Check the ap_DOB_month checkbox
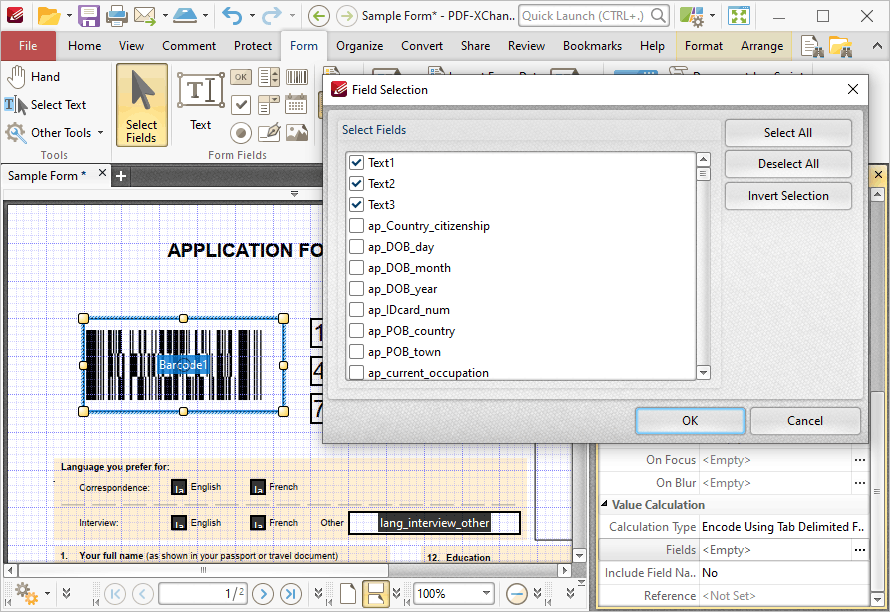890x612 pixels. 356,268
